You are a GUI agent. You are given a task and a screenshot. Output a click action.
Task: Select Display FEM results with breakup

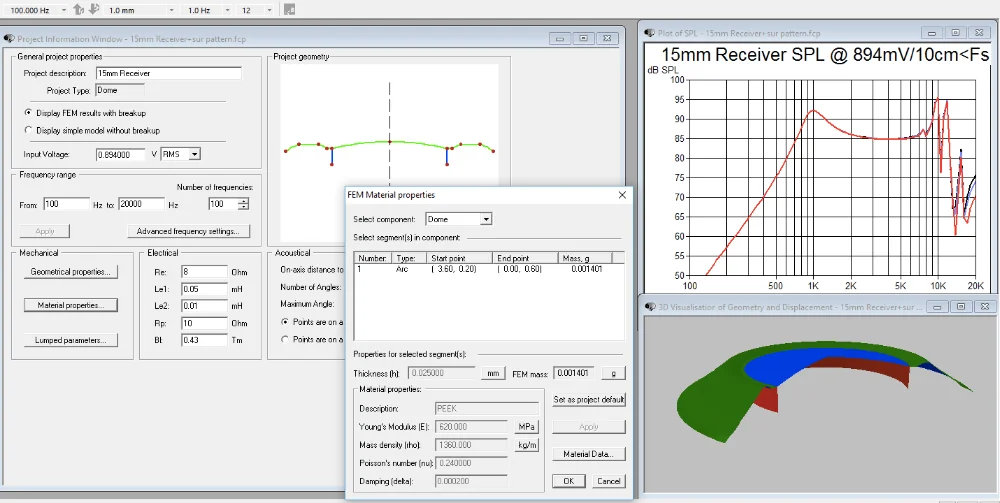click(x=28, y=113)
